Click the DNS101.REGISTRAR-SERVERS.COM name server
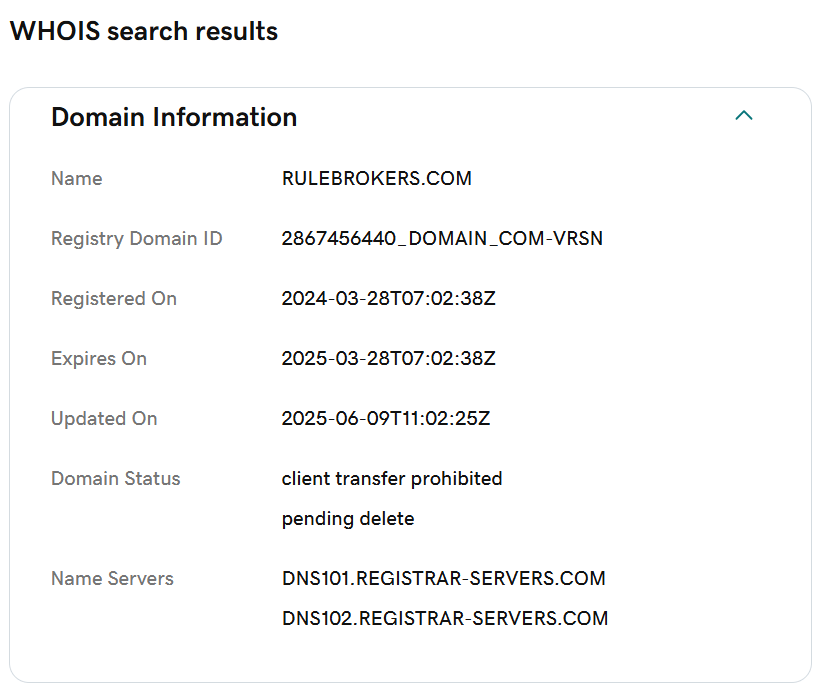This screenshot has width=826, height=695. point(444,579)
